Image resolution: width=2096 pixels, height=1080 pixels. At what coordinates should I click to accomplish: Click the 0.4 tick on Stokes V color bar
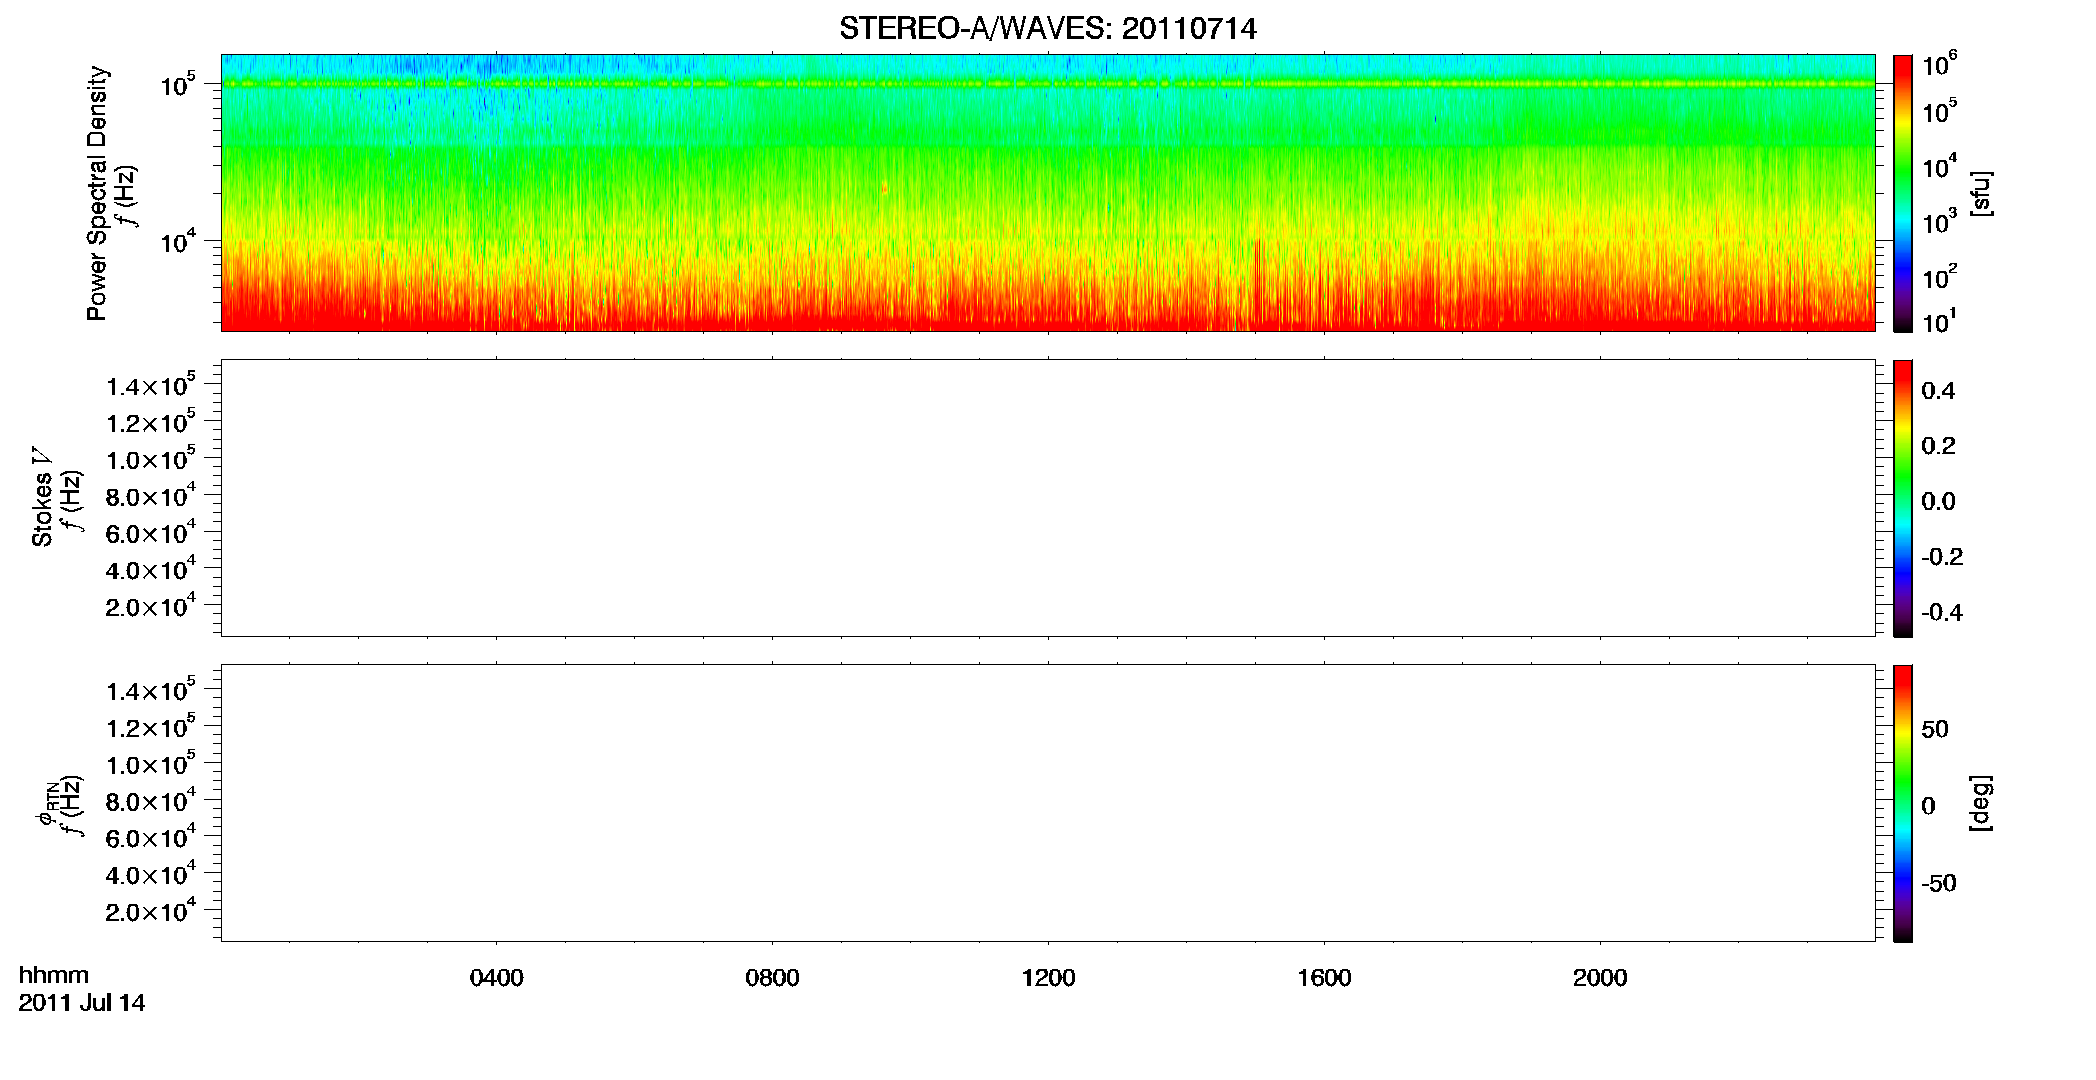(1938, 391)
